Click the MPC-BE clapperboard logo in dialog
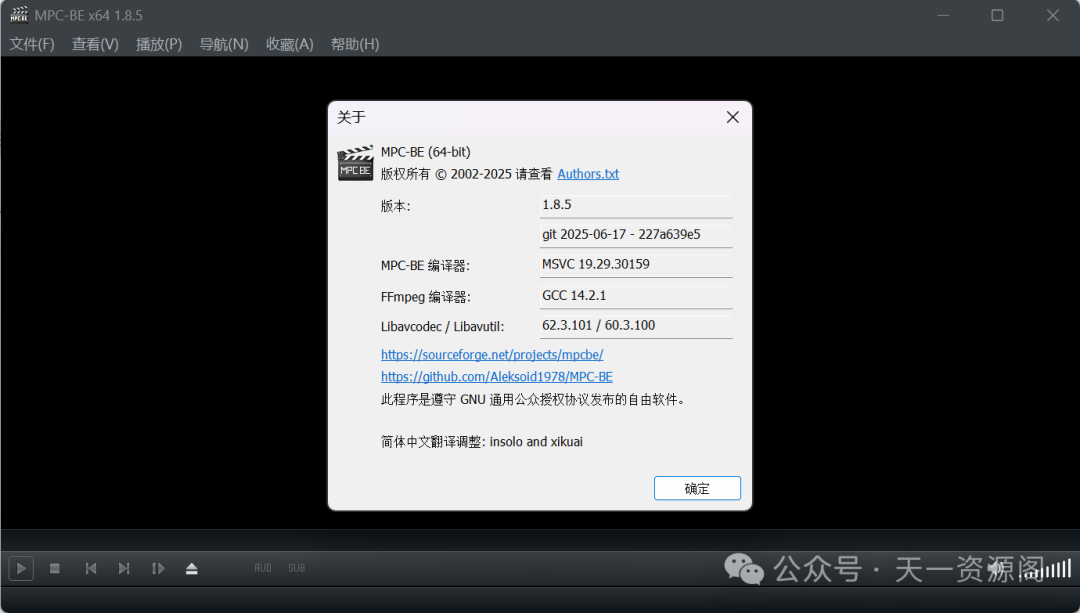Screen dimensions: 1080x613 tap(355, 163)
